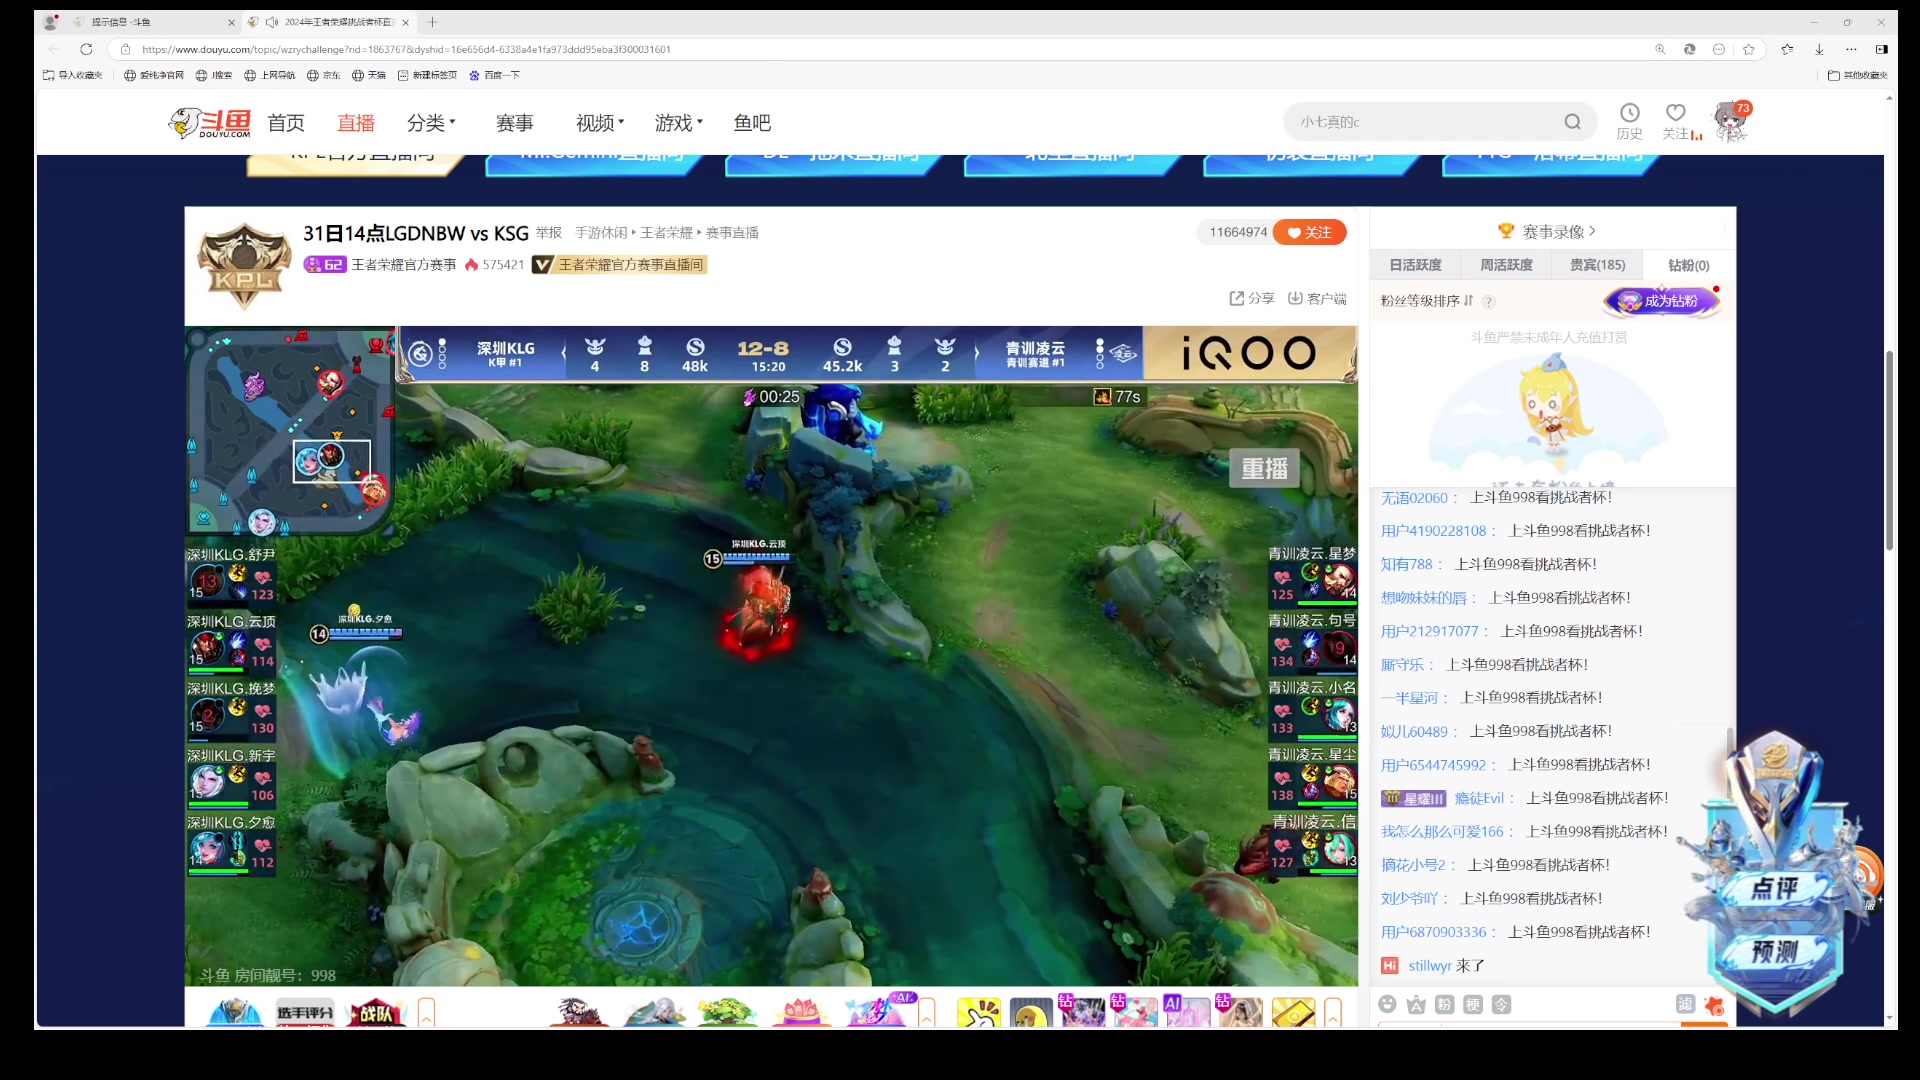Mute the tab via the speaker icon
Screen dimensions: 1920x1080
(x=271, y=22)
